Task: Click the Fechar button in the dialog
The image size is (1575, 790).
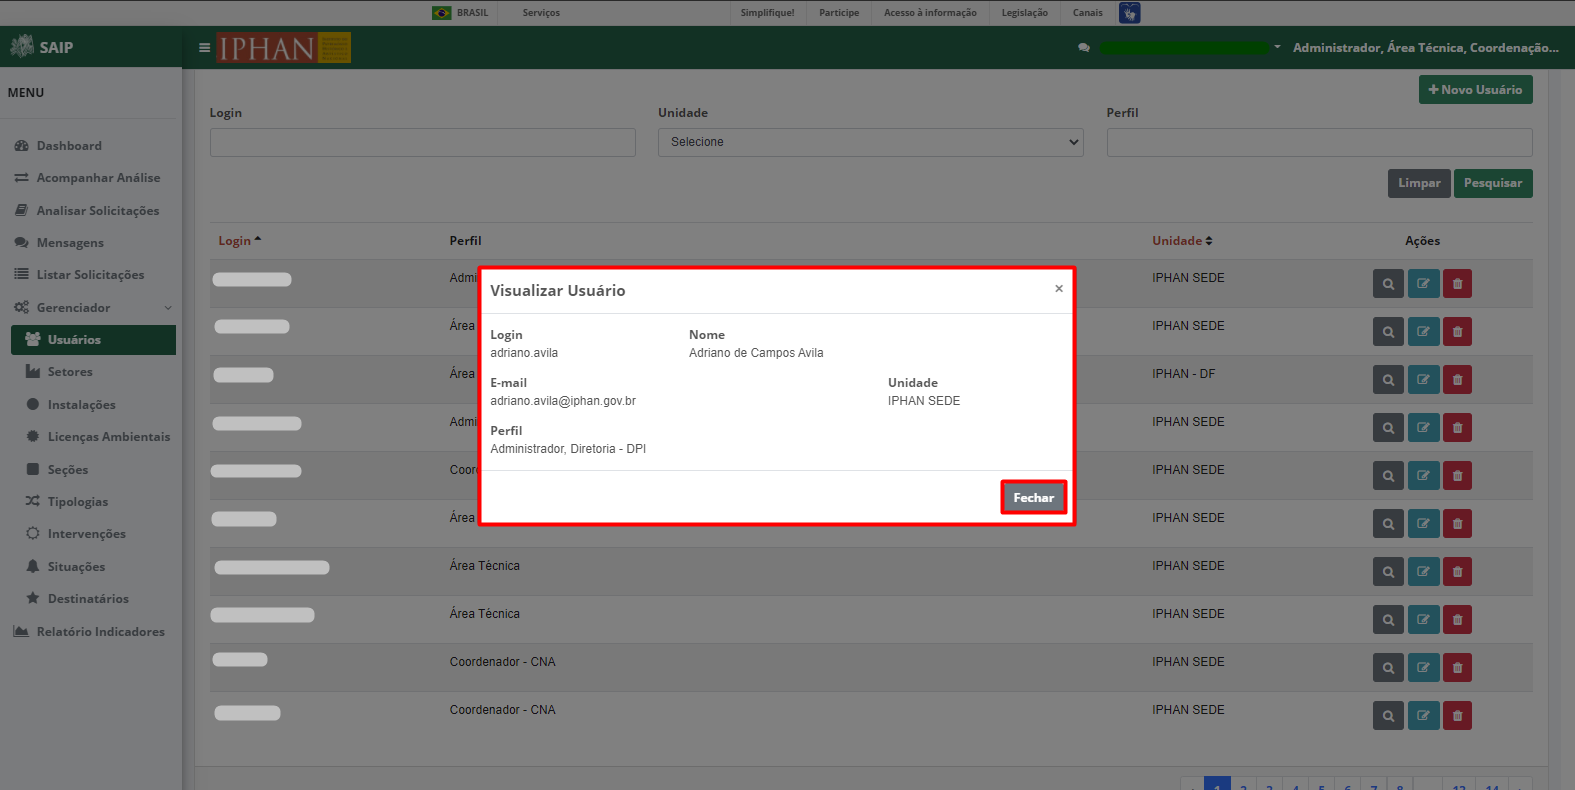Action: [1033, 497]
